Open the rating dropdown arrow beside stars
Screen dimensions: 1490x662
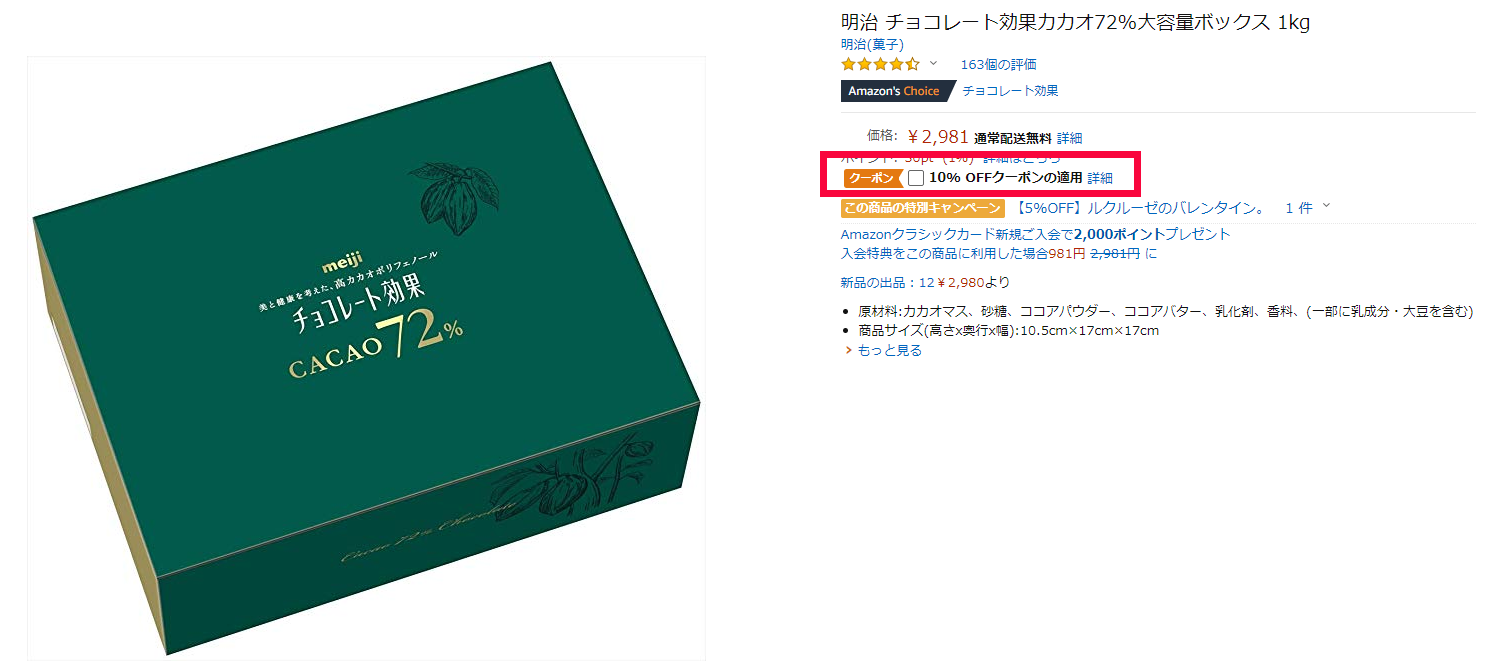pos(934,63)
